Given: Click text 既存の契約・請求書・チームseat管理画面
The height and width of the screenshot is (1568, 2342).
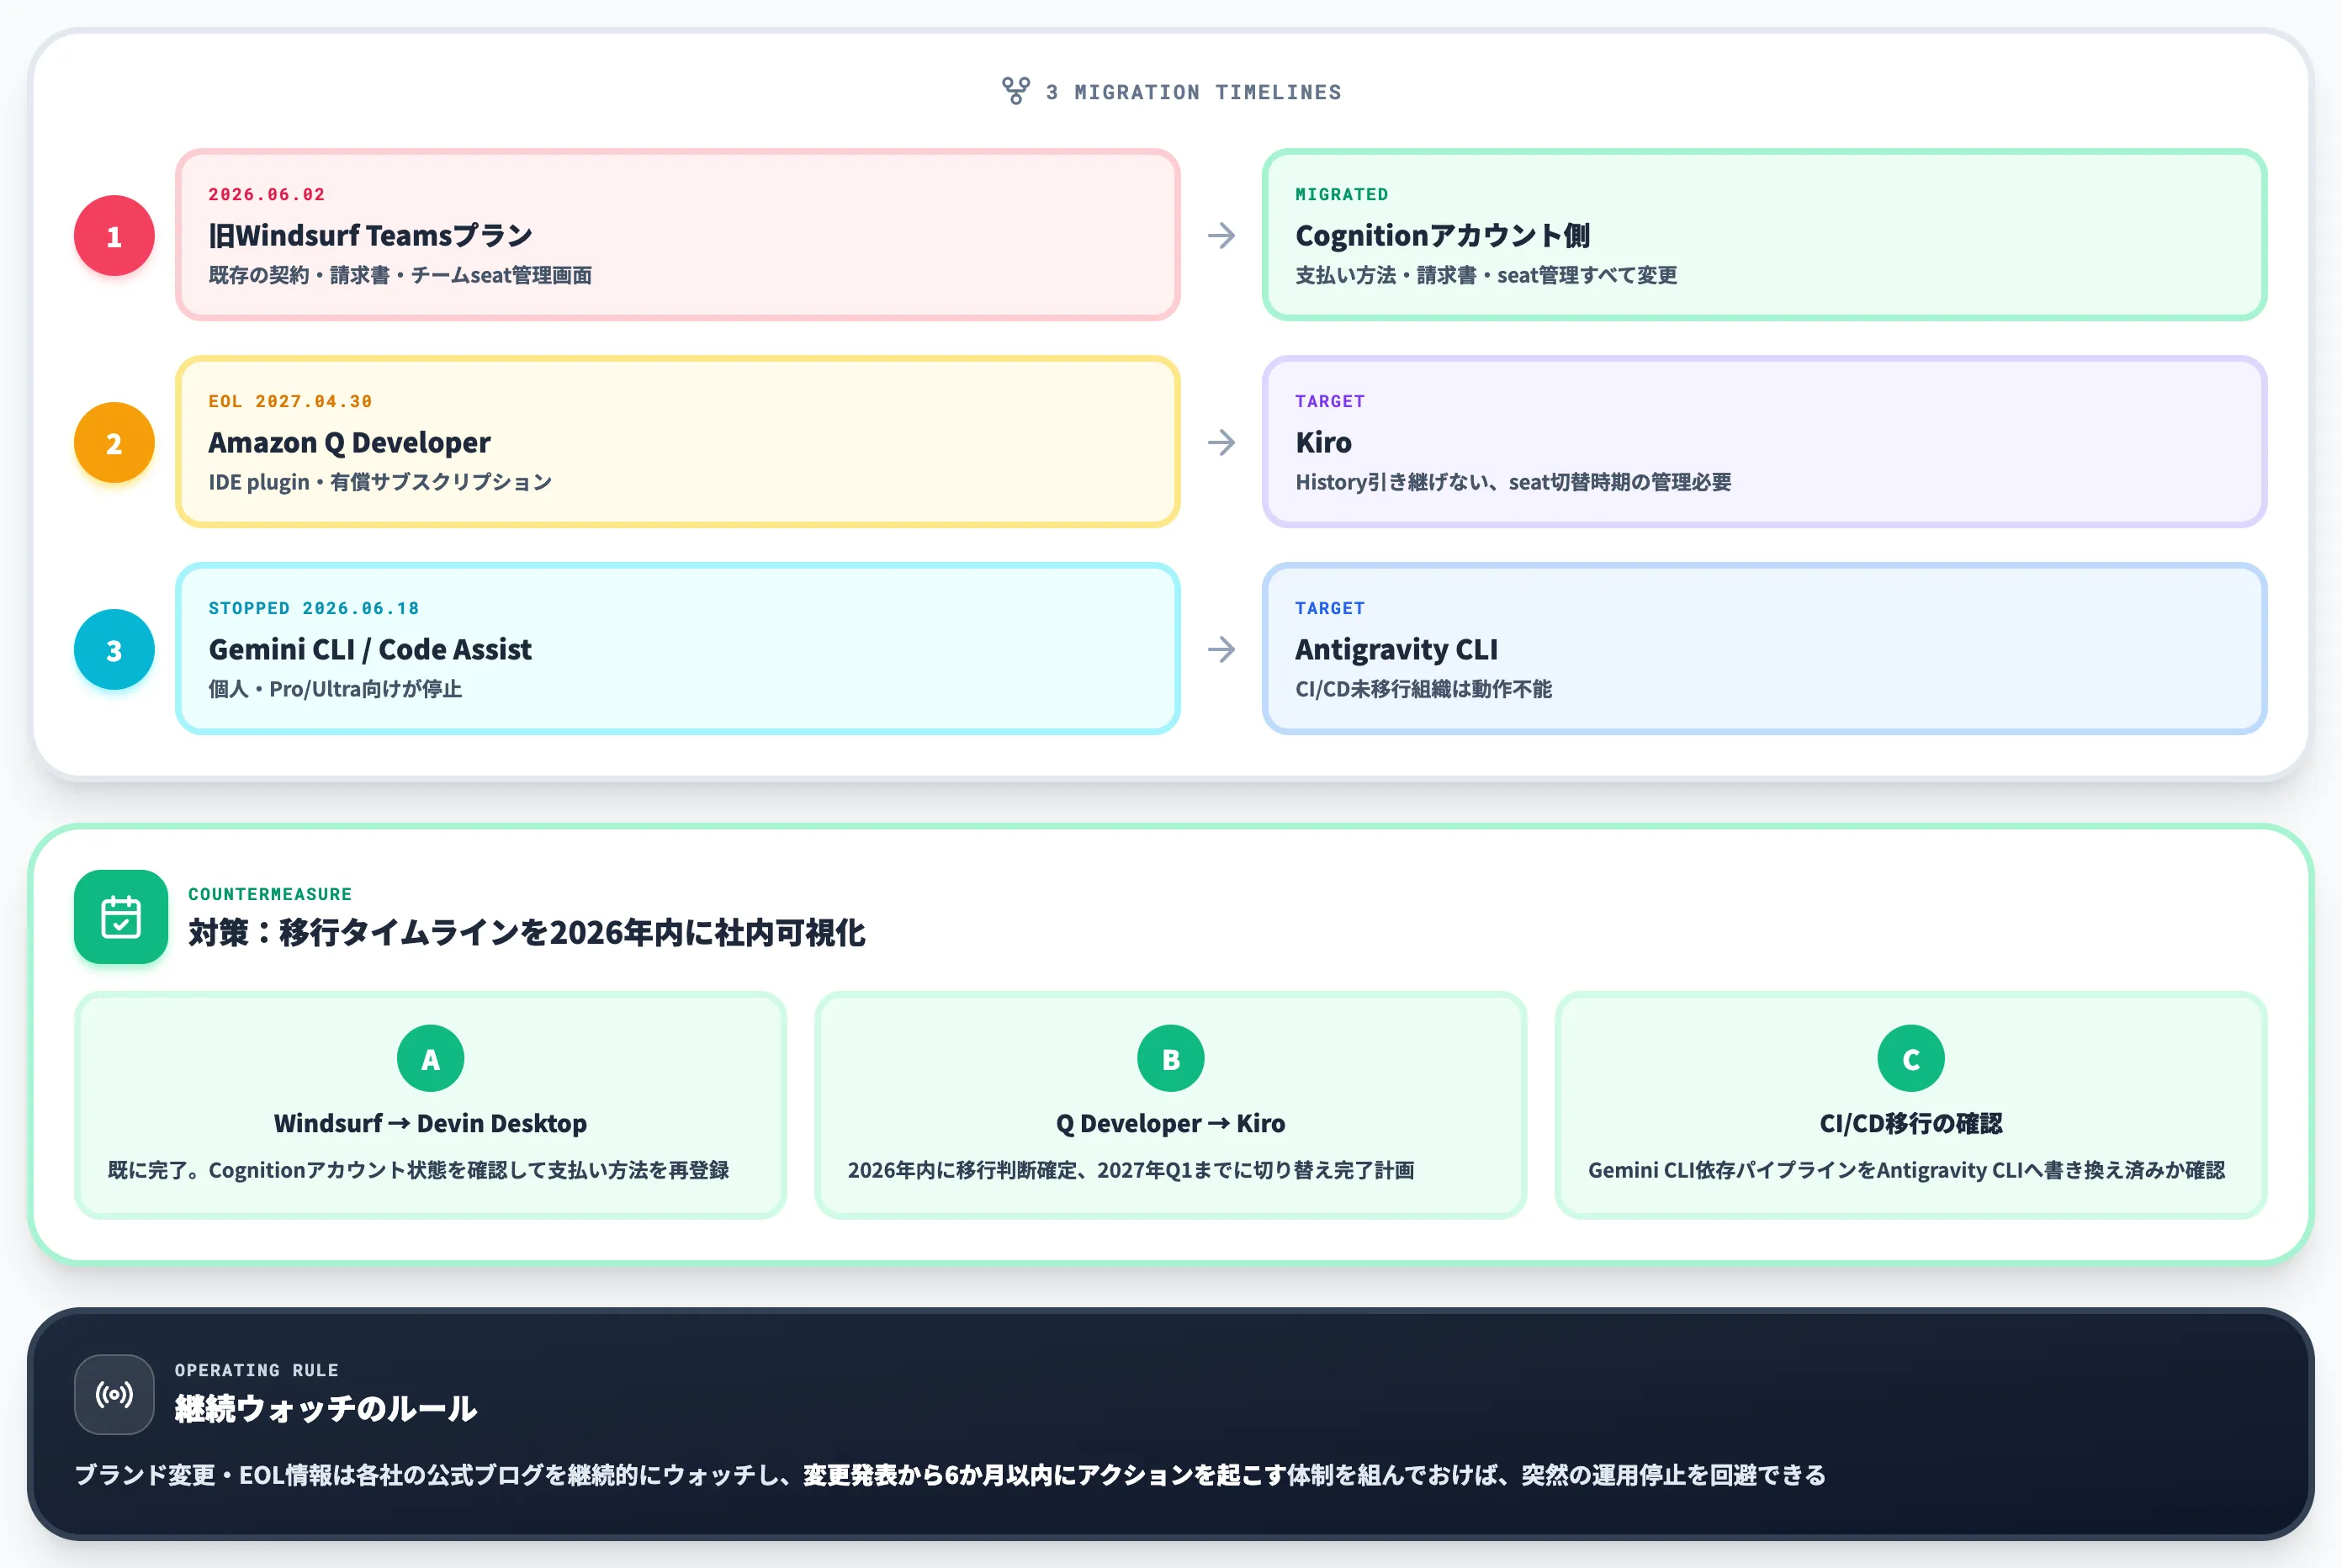Looking at the screenshot, I should (x=400, y=275).
